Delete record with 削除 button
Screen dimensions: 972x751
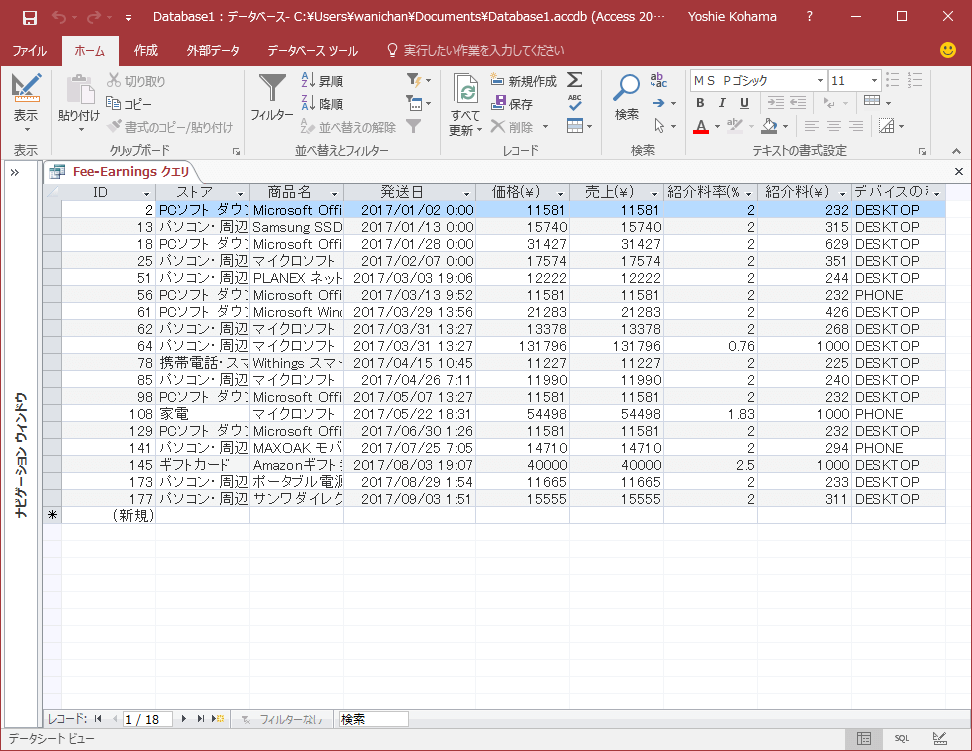[519, 127]
